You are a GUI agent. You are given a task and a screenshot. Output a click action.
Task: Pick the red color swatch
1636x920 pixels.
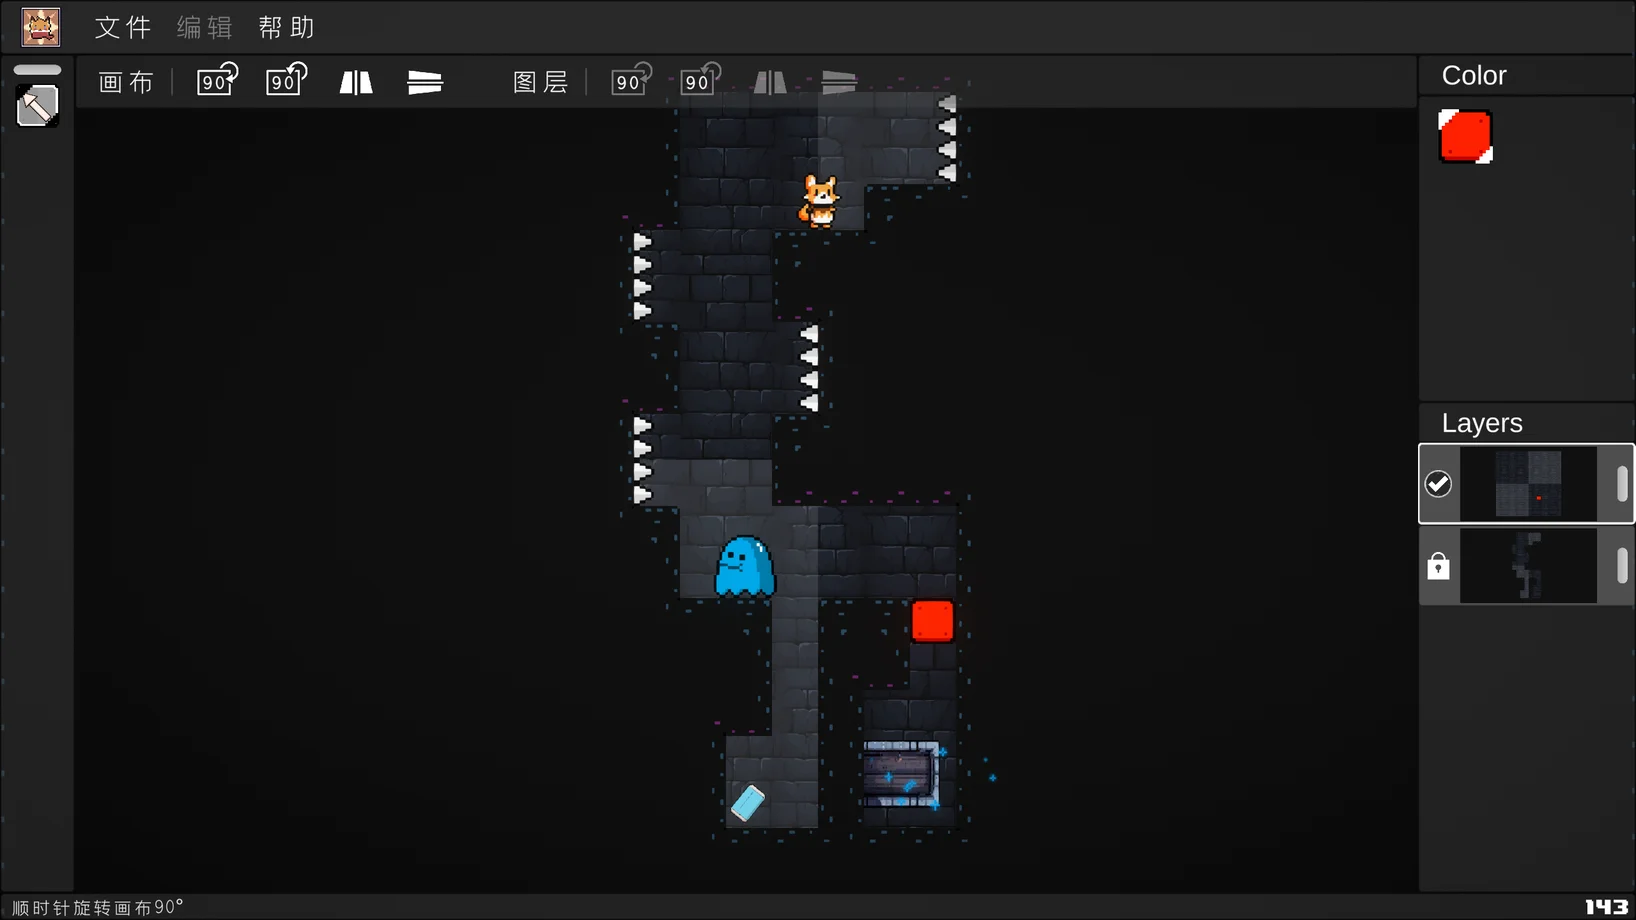(x=1466, y=136)
